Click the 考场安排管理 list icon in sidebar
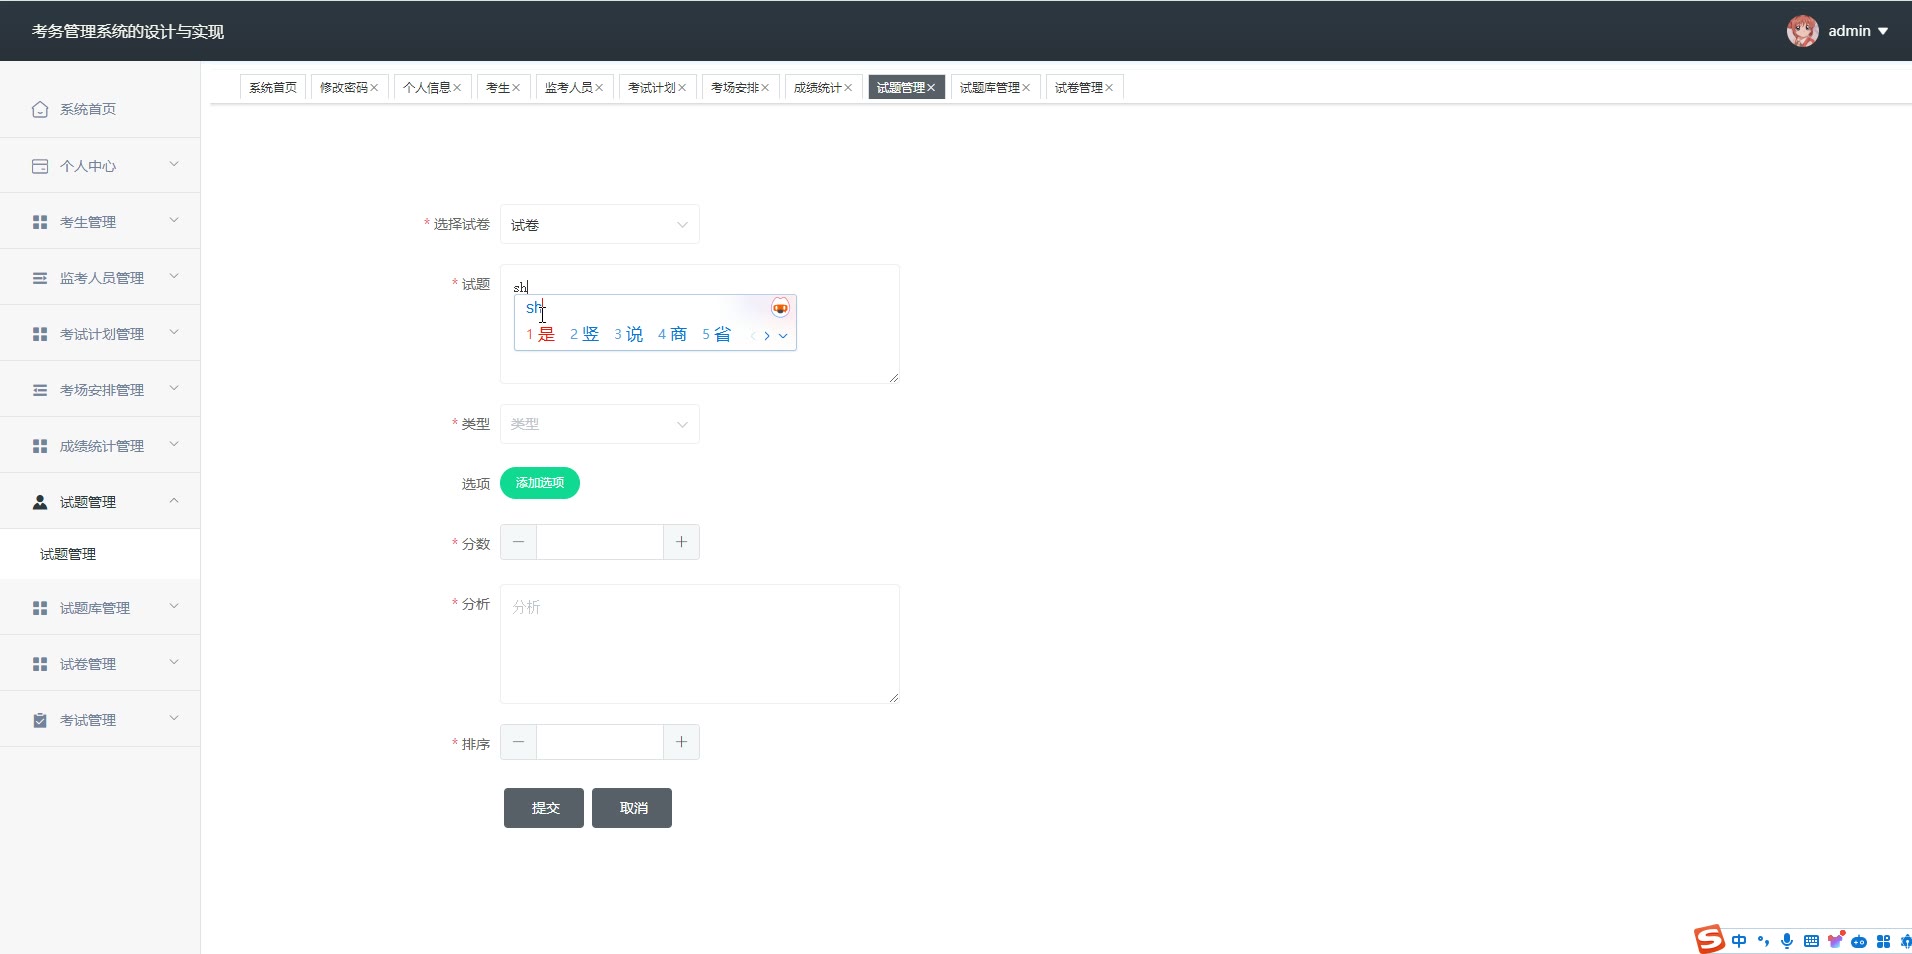This screenshot has width=1912, height=954. (40, 390)
